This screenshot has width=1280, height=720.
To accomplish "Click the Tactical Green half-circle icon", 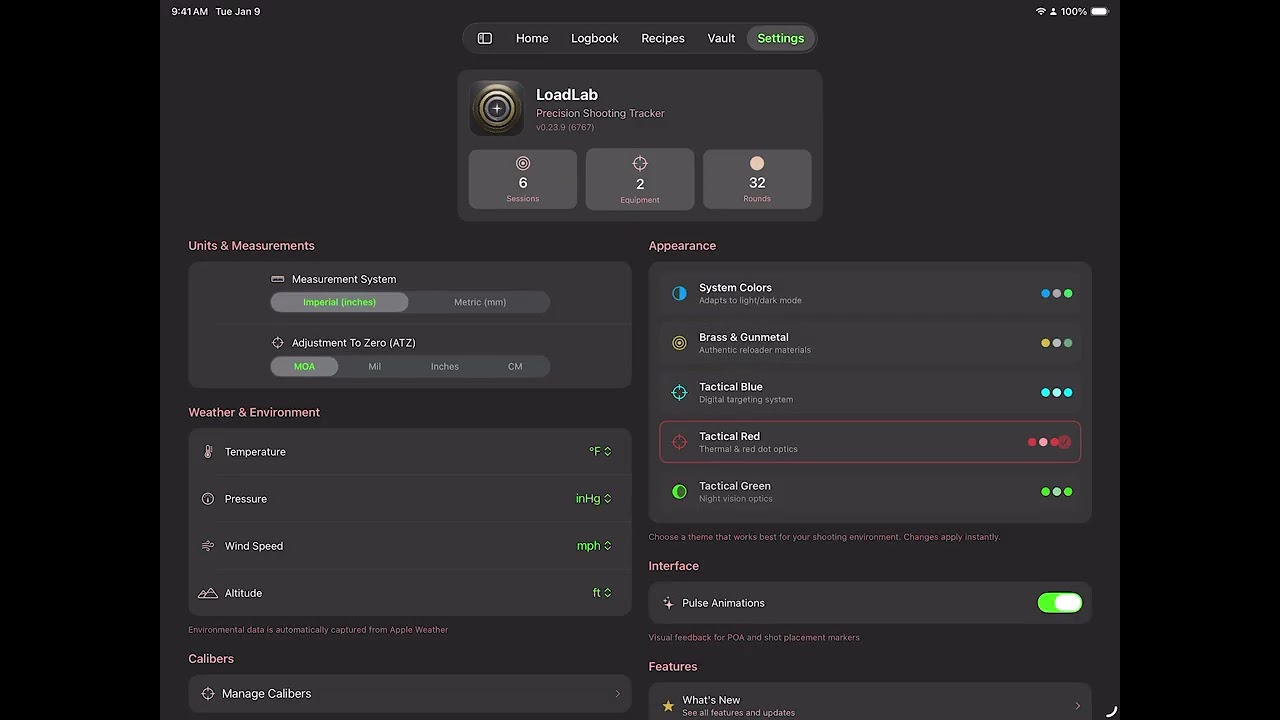I will pyautogui.click(x=680, y=492).
